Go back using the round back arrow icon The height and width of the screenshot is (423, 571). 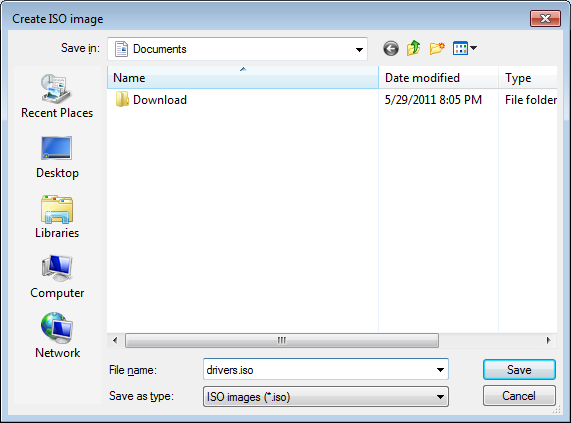pos(391,48)
